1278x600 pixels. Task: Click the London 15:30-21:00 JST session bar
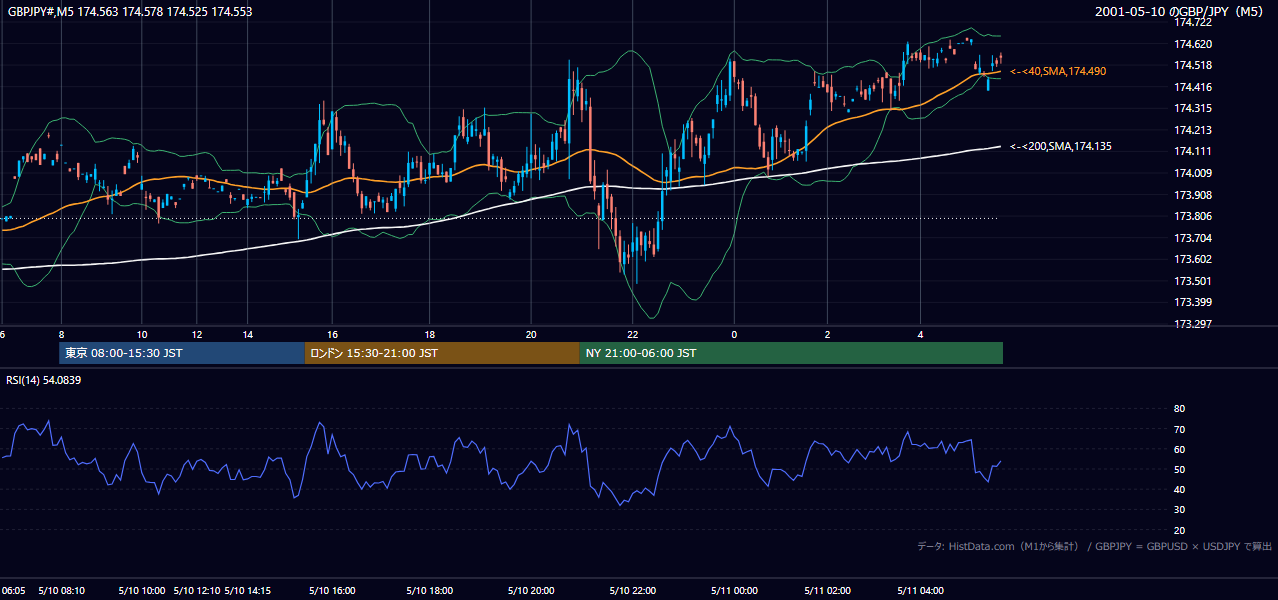click(442, 353)
